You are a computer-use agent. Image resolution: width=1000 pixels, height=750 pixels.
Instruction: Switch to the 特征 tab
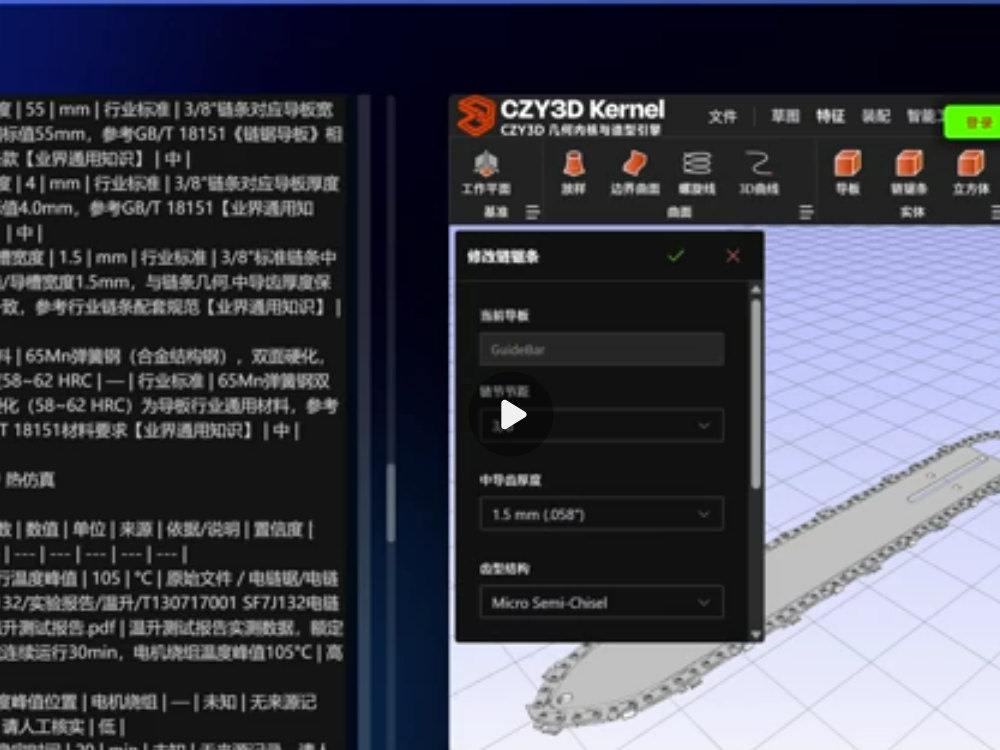830,116
